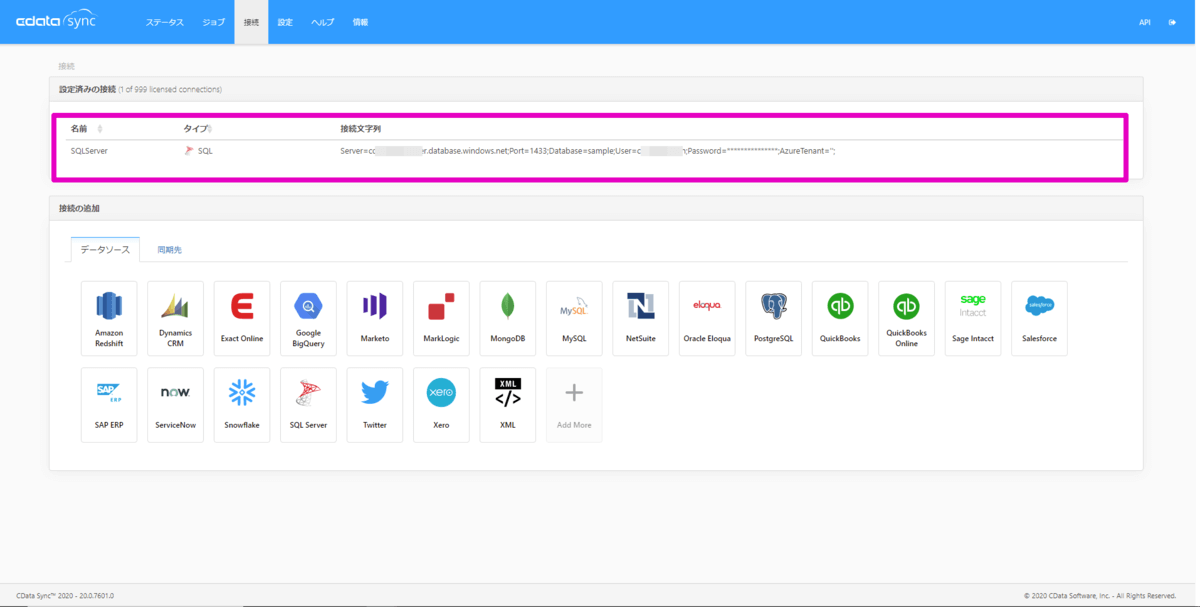Add a Xero connection
The image size is (1200, 607).
[x=441, y=405]
